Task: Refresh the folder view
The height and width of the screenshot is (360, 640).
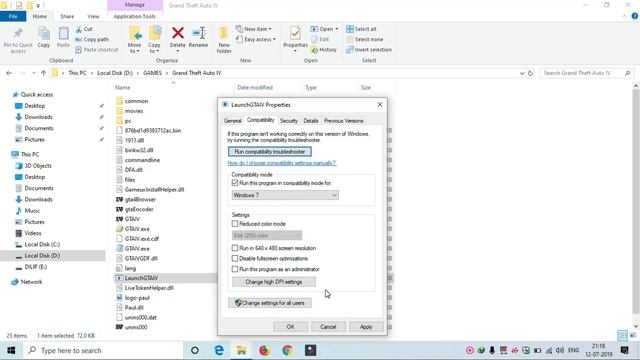Action: click(530, 73)
